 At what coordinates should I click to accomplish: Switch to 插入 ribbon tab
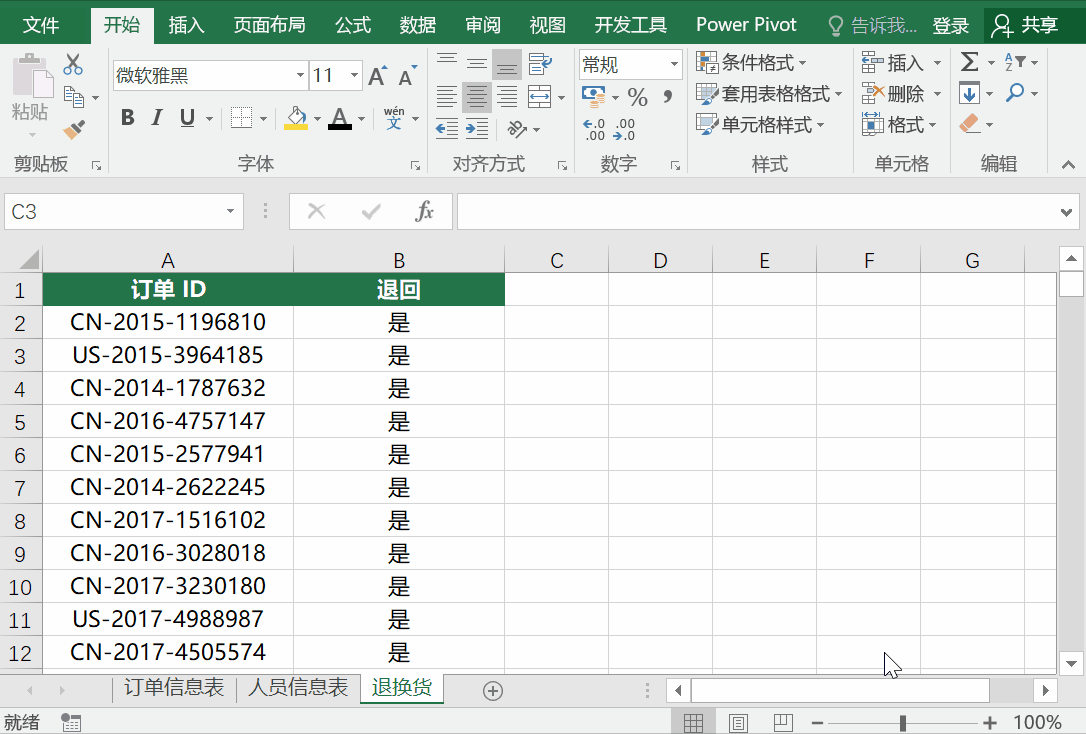(x=186, y=26)
